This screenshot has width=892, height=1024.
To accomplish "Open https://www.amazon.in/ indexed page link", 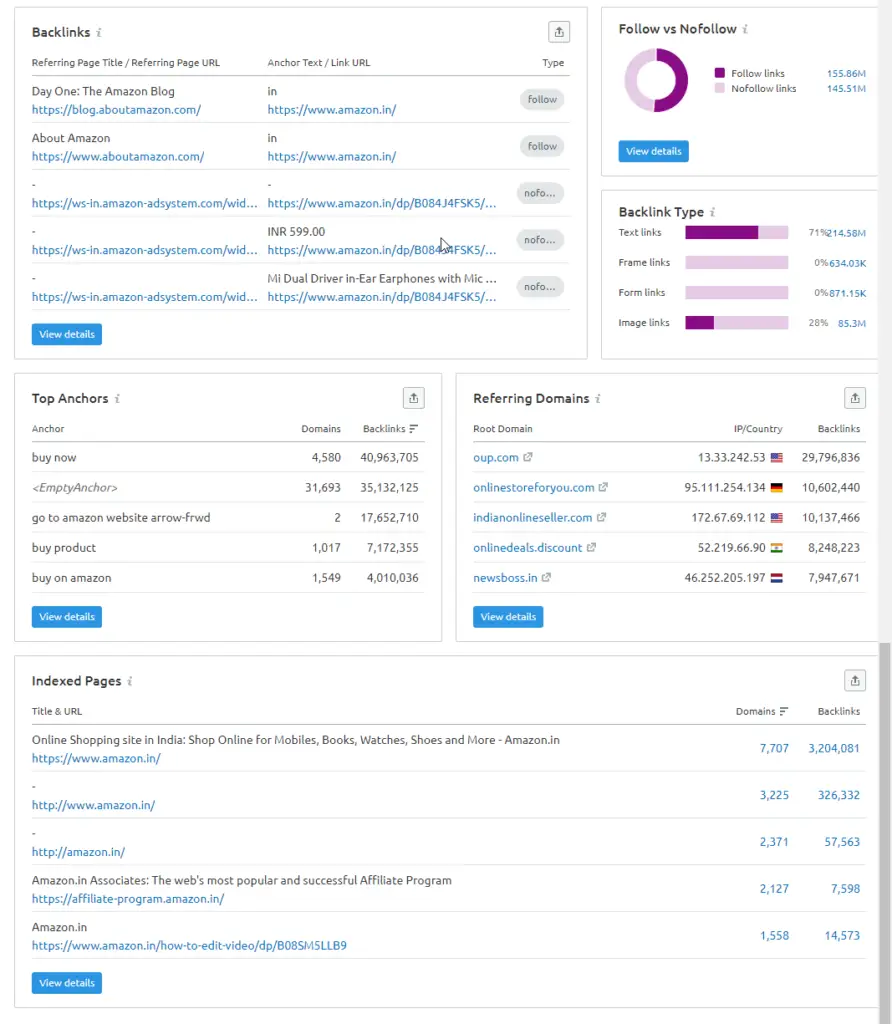I will pyautogui.click(x=96, y=758).
